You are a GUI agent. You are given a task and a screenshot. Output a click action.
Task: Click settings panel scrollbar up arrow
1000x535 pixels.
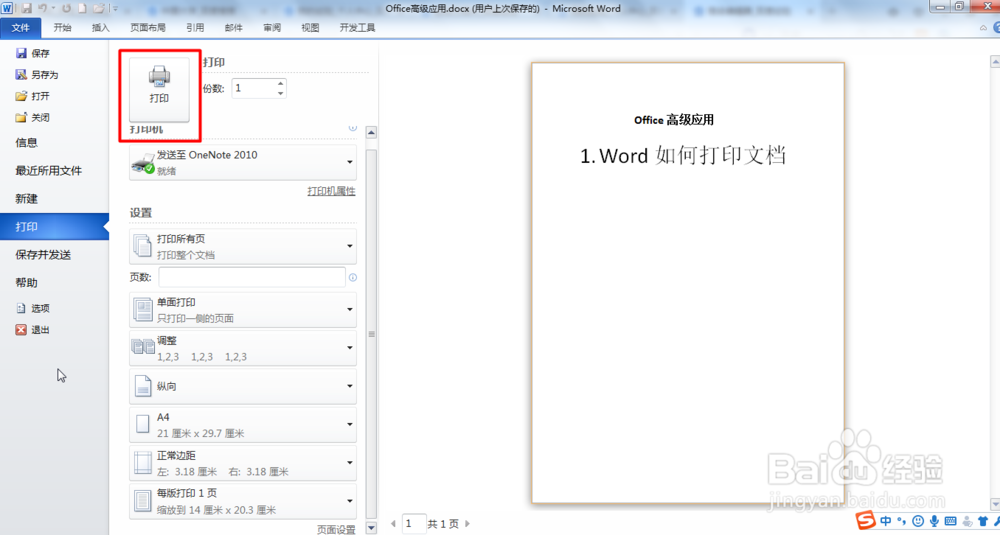click(371, 133)
